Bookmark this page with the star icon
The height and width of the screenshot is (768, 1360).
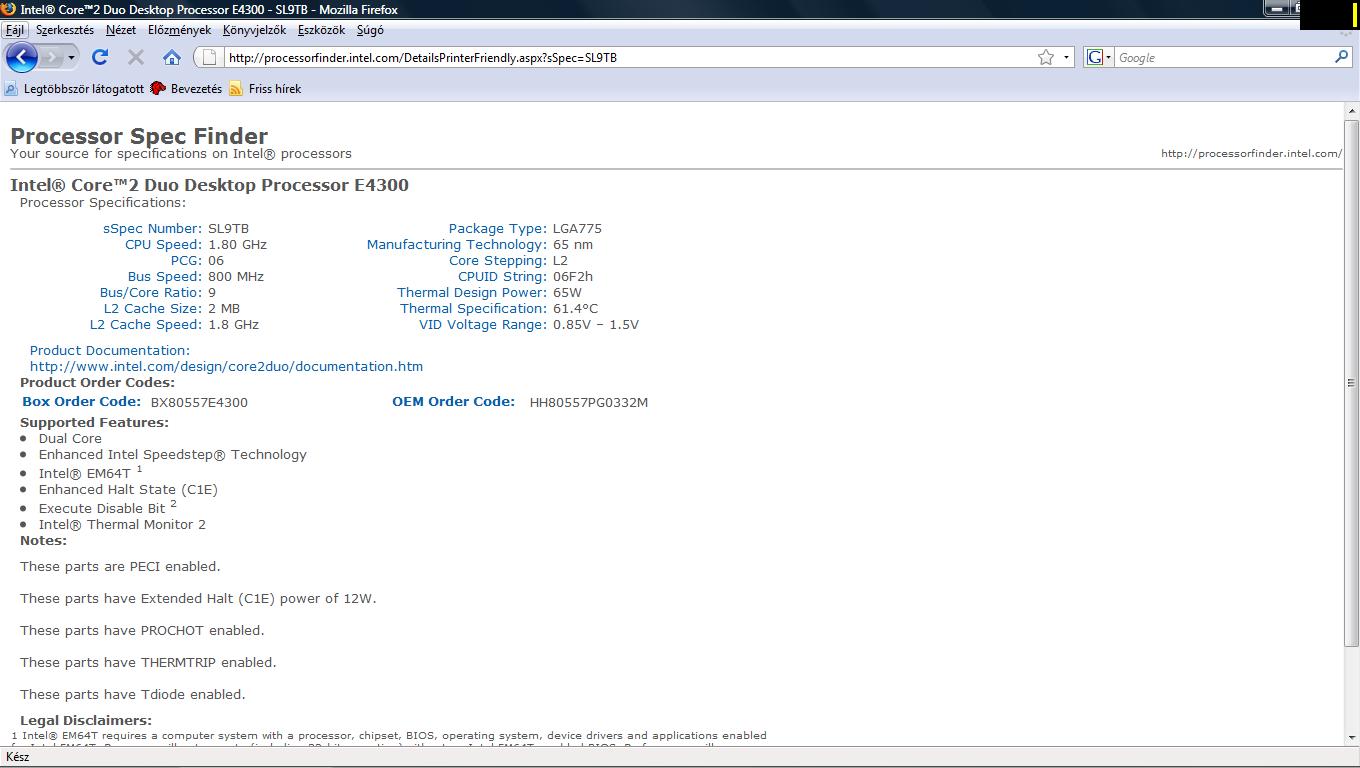pos(1046,57)
